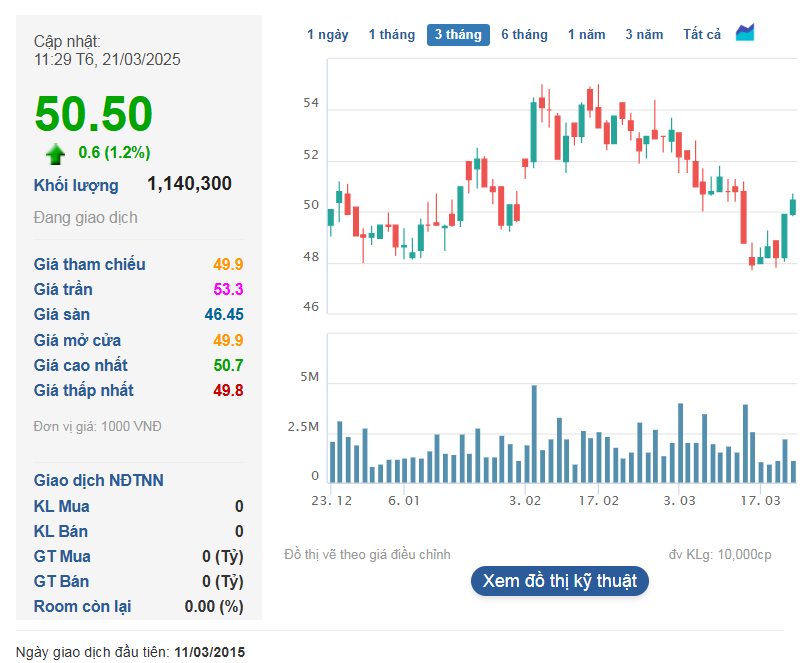Click the first trading date 11/03/2015

click(209, 652)
